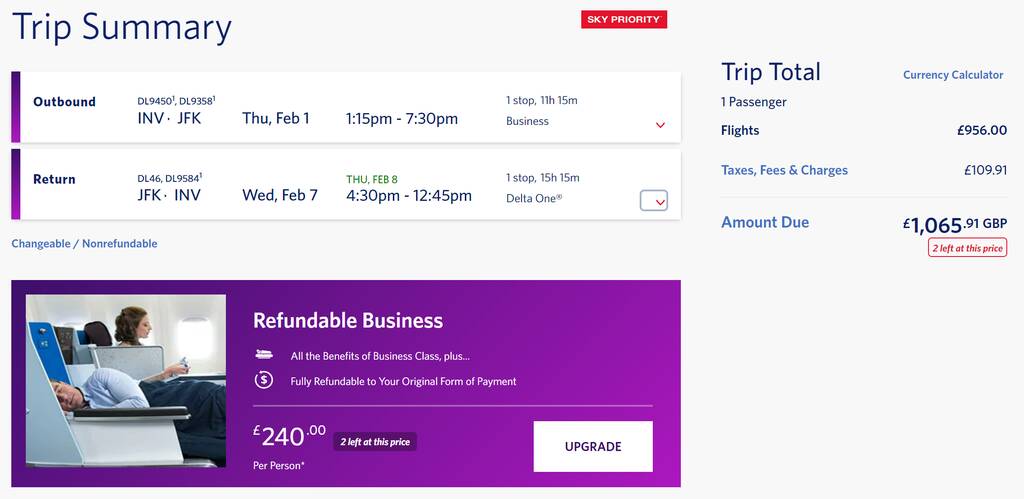
Task: Click the red '2 left at this price' badge
Action: (x=967, y=248)
